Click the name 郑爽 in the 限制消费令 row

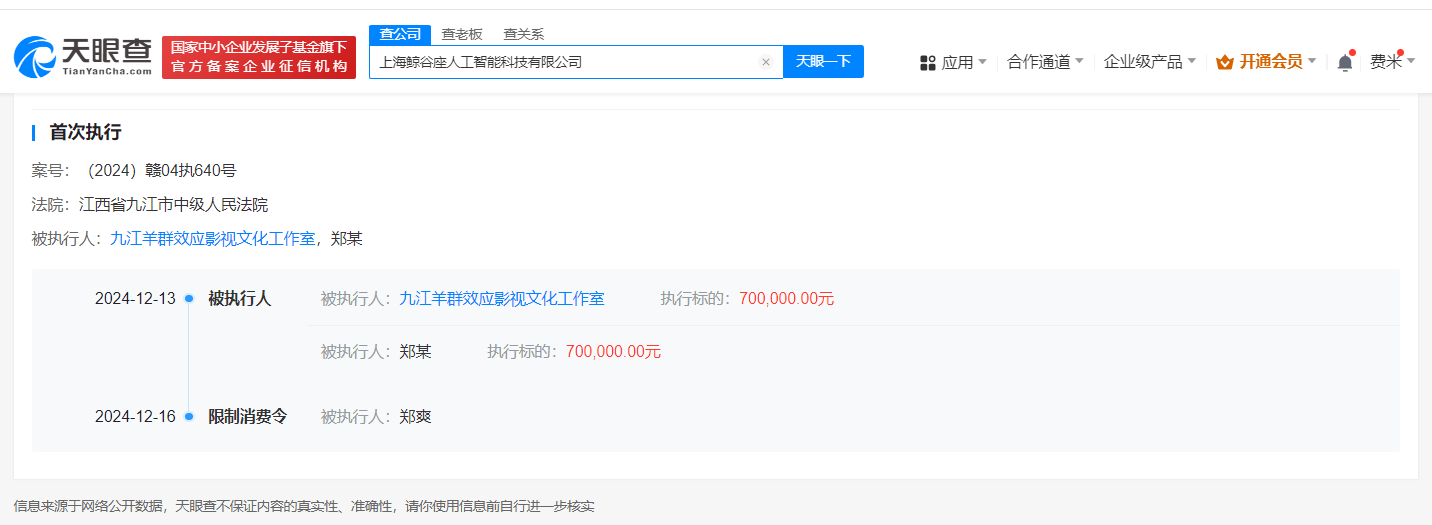click(x=415, y=417)
